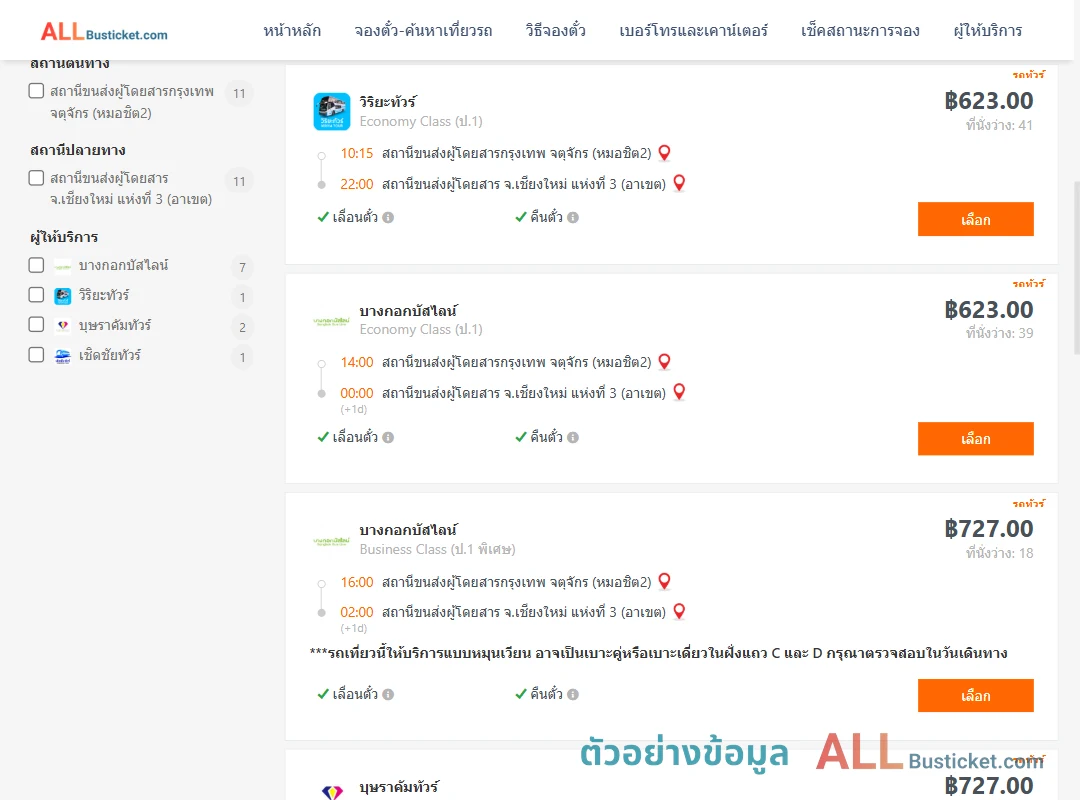
Task: Tick บุษราคัมทัวร์ operator checkbox
Action: (x=37, y=325)
